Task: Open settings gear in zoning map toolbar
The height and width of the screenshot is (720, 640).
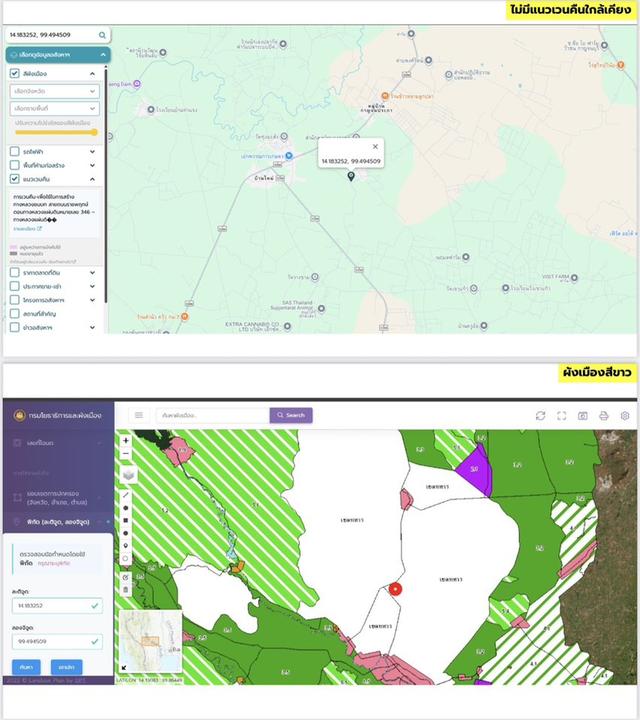Action: 625,415
